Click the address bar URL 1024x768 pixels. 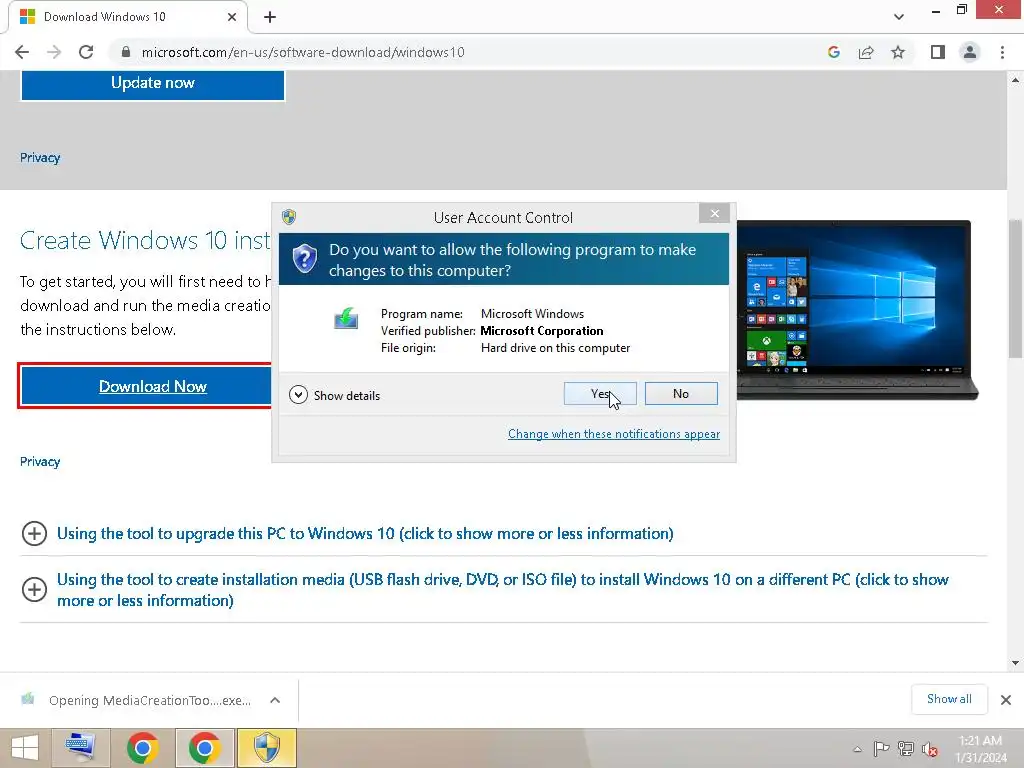point(303,52)
